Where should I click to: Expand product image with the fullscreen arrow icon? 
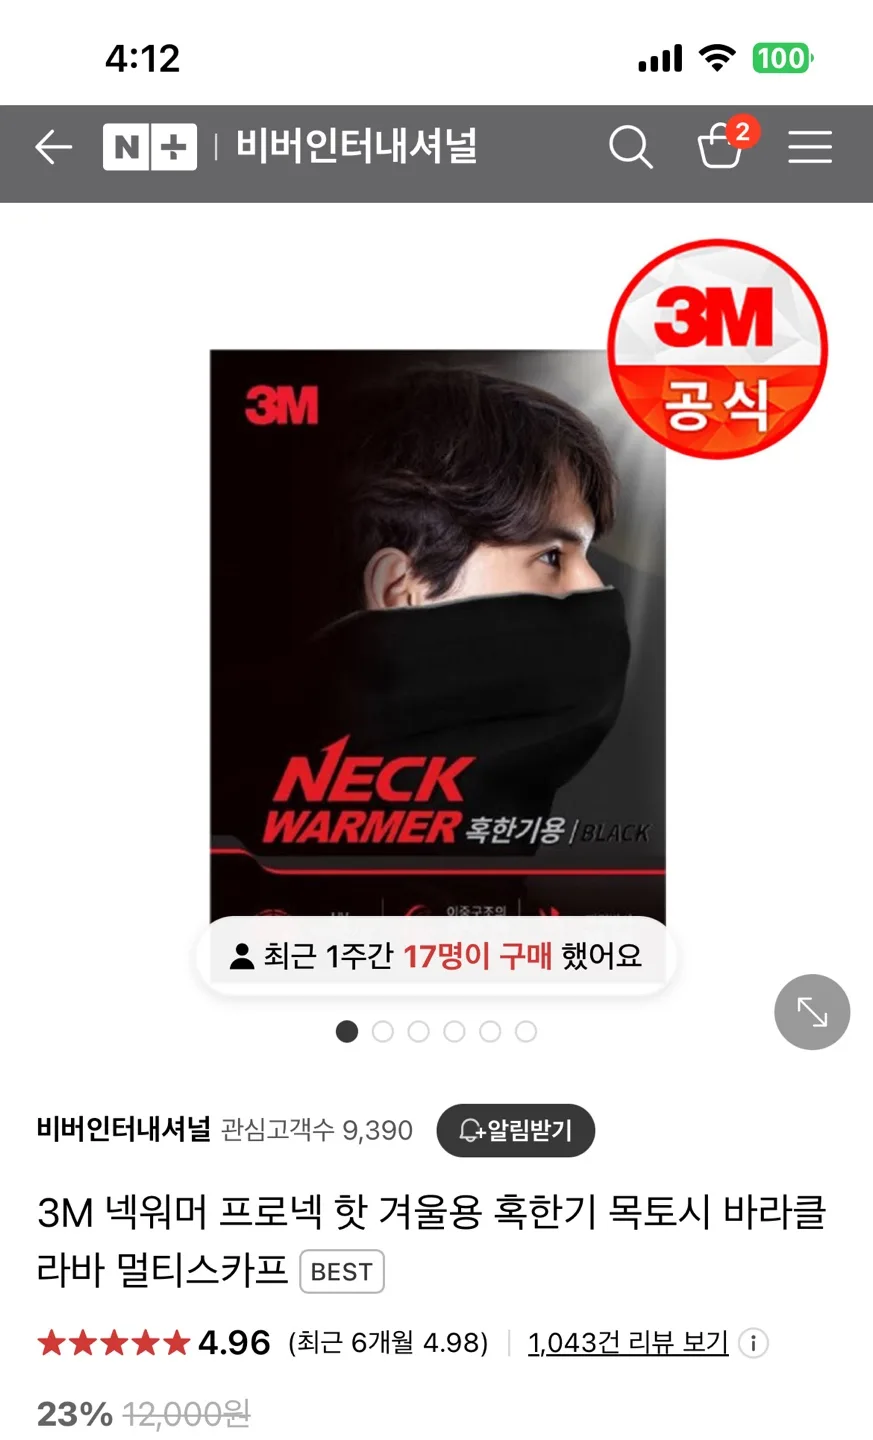click(x=812, y=1012)
